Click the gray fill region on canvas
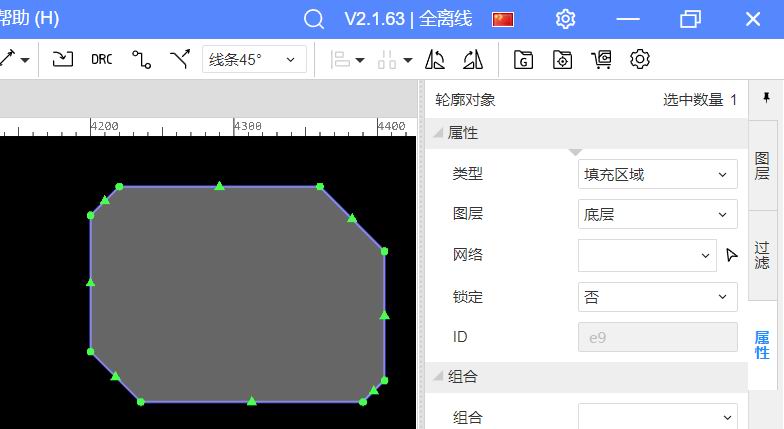 (238, 294)
